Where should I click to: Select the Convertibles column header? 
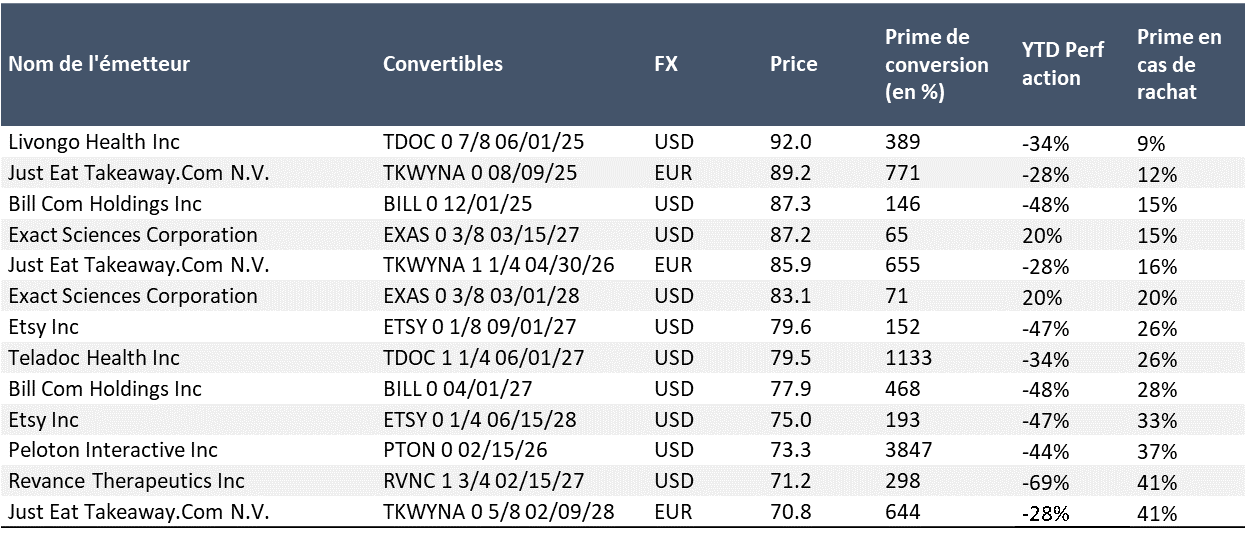(443, 64)
